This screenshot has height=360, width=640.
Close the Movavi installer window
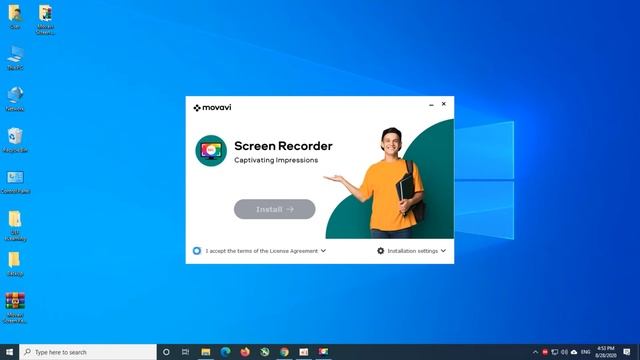point(444,104)
